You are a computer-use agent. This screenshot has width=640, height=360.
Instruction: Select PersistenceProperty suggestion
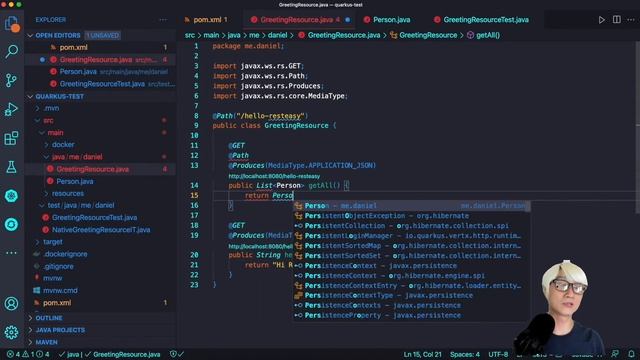(411, 316)
